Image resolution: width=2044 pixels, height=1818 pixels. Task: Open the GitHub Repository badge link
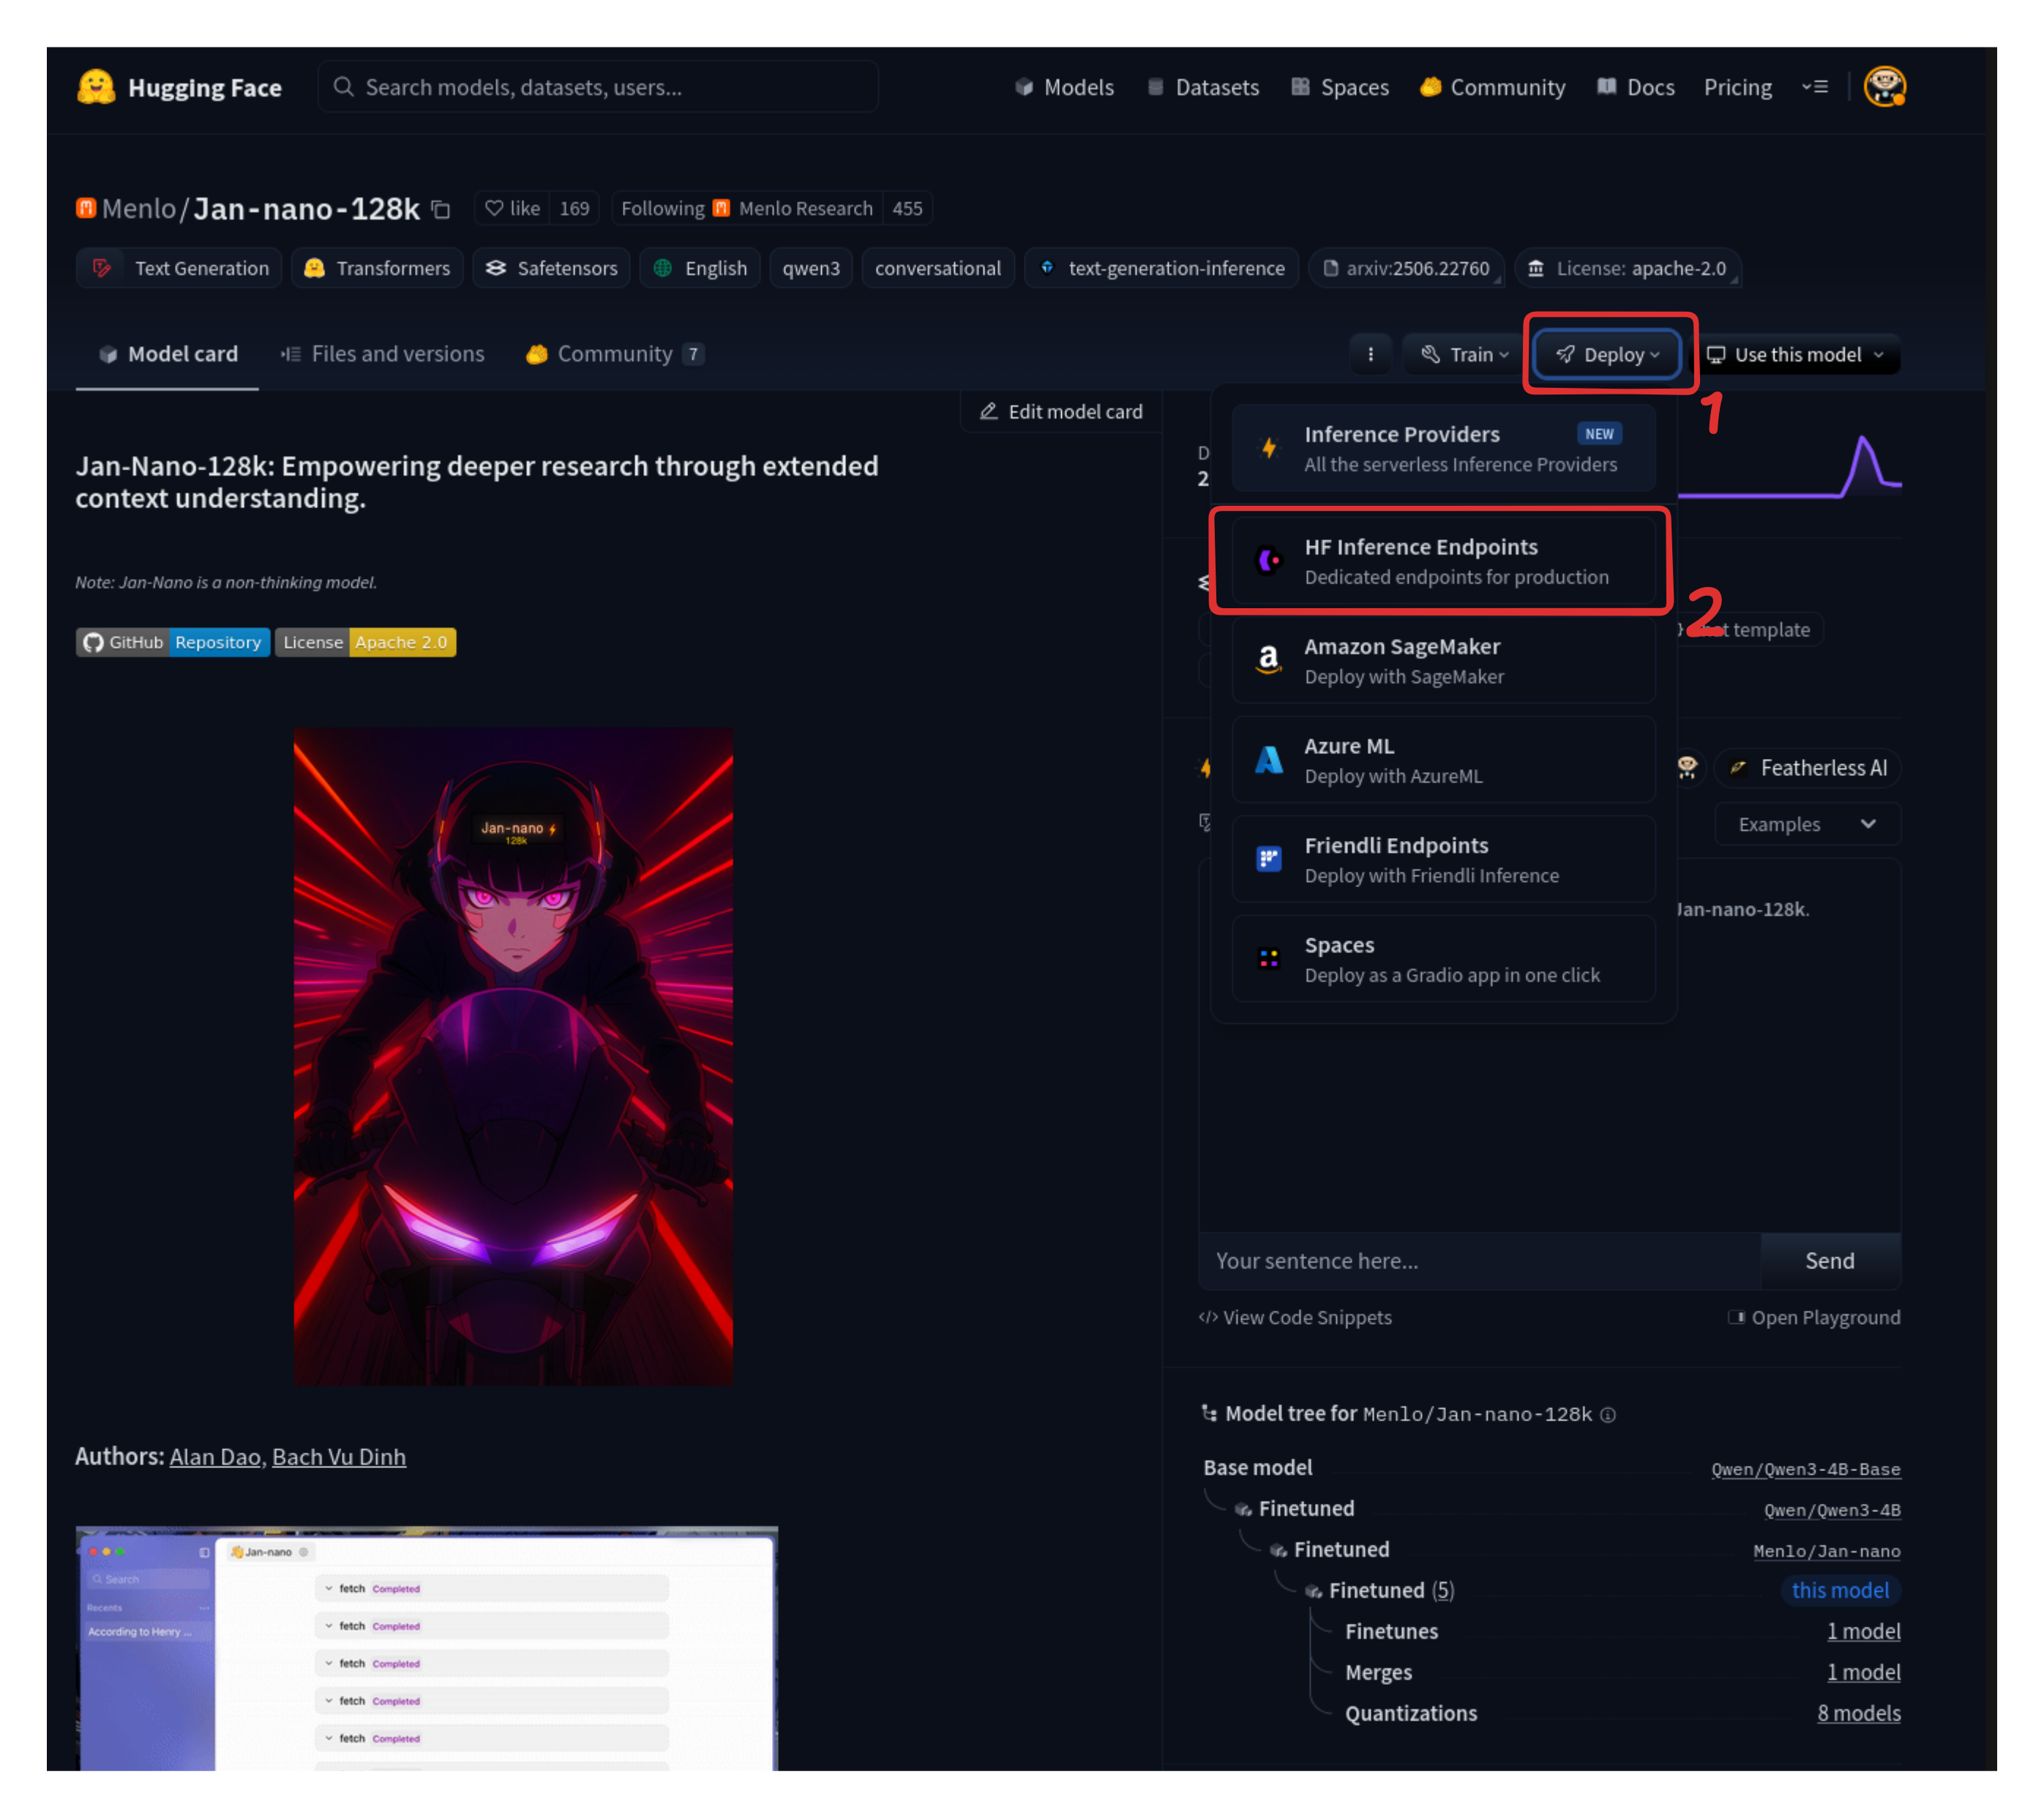coord(173,642)
